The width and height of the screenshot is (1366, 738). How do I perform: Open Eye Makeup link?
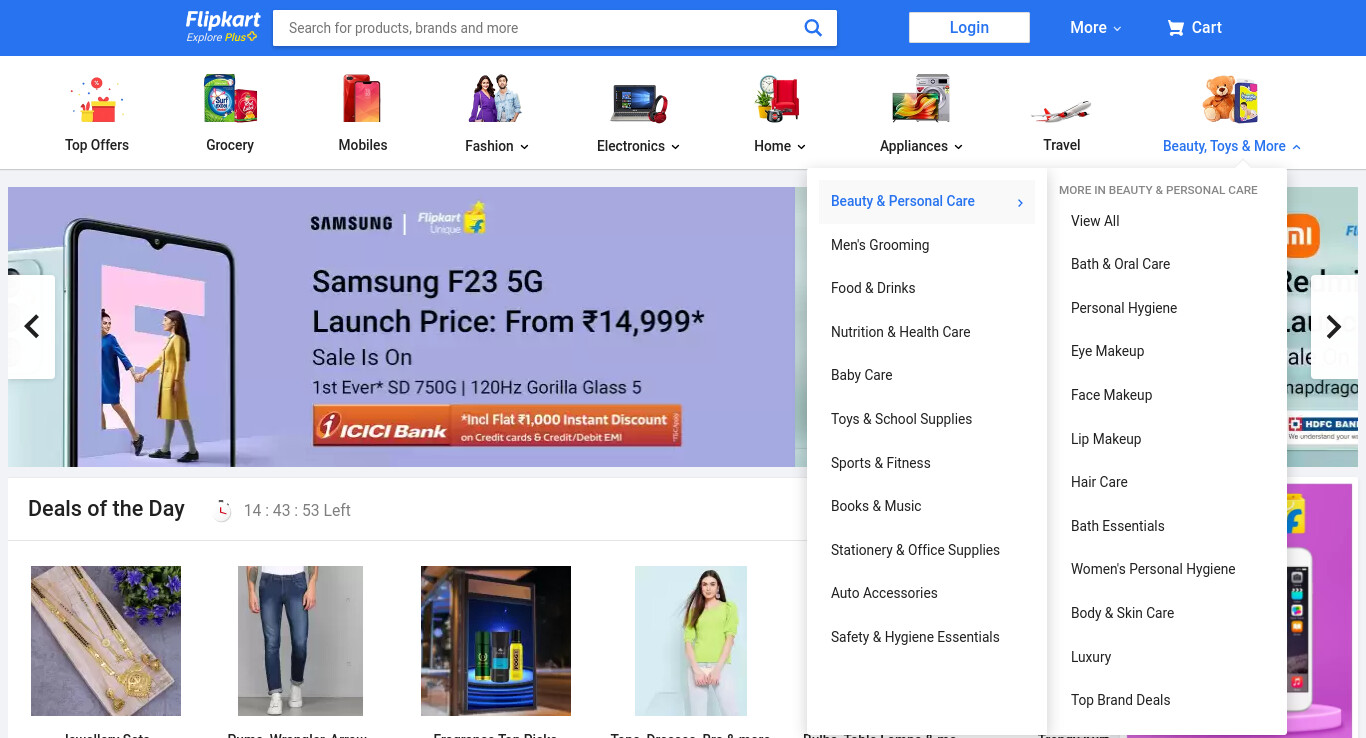point(1108,351)
